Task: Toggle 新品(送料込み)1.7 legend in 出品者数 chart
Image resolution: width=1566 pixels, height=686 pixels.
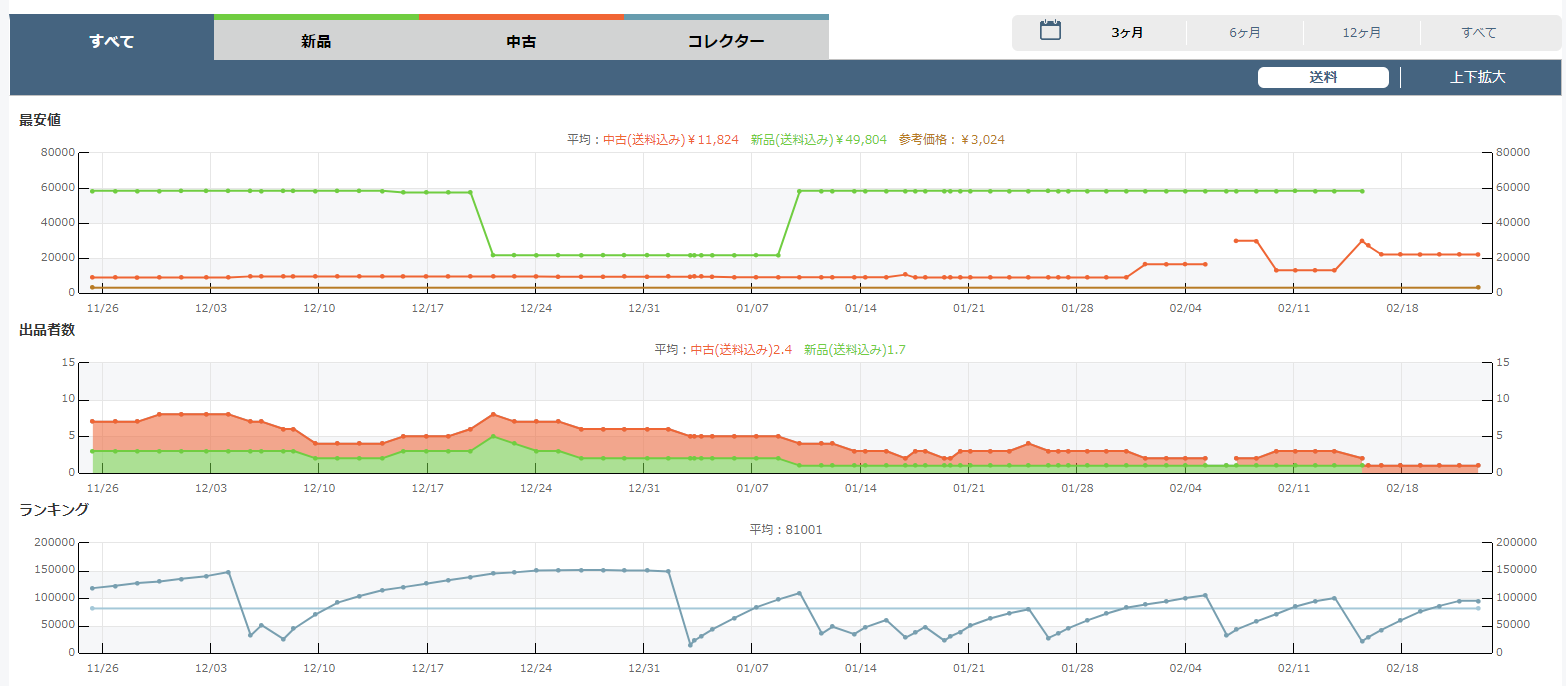Action: 855,350
